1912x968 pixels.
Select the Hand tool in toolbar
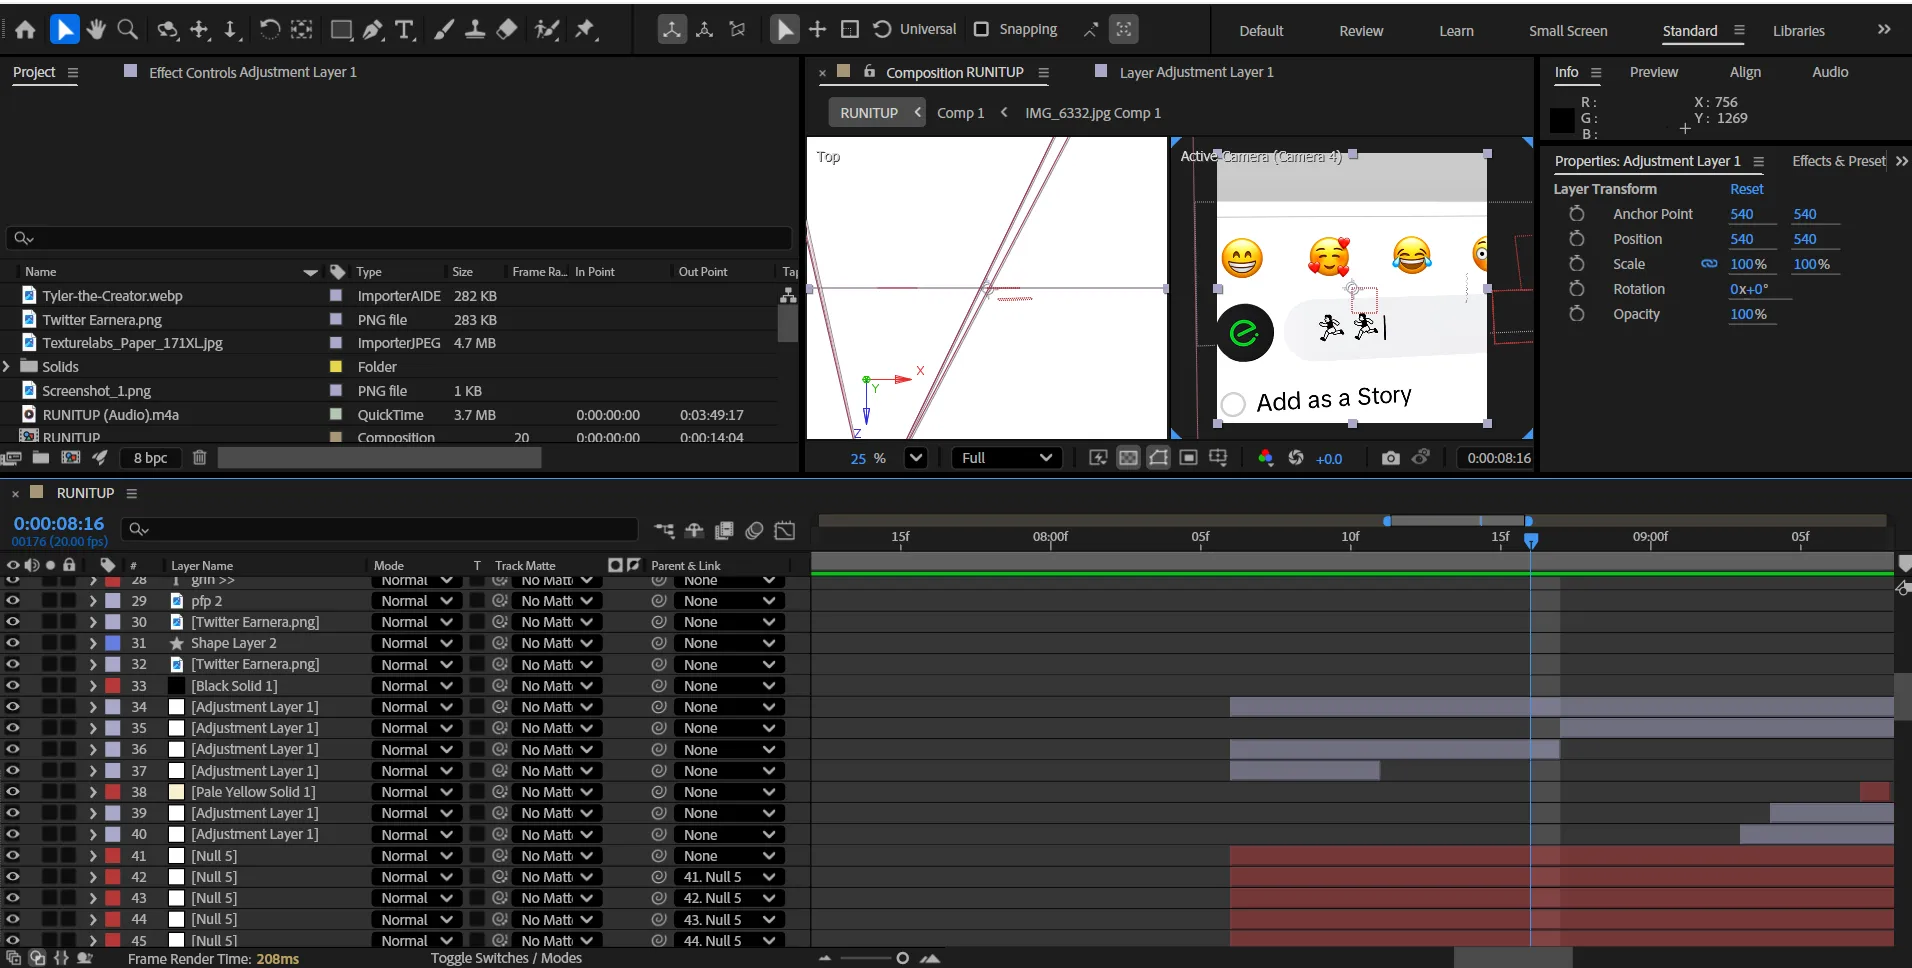point(96,30)
